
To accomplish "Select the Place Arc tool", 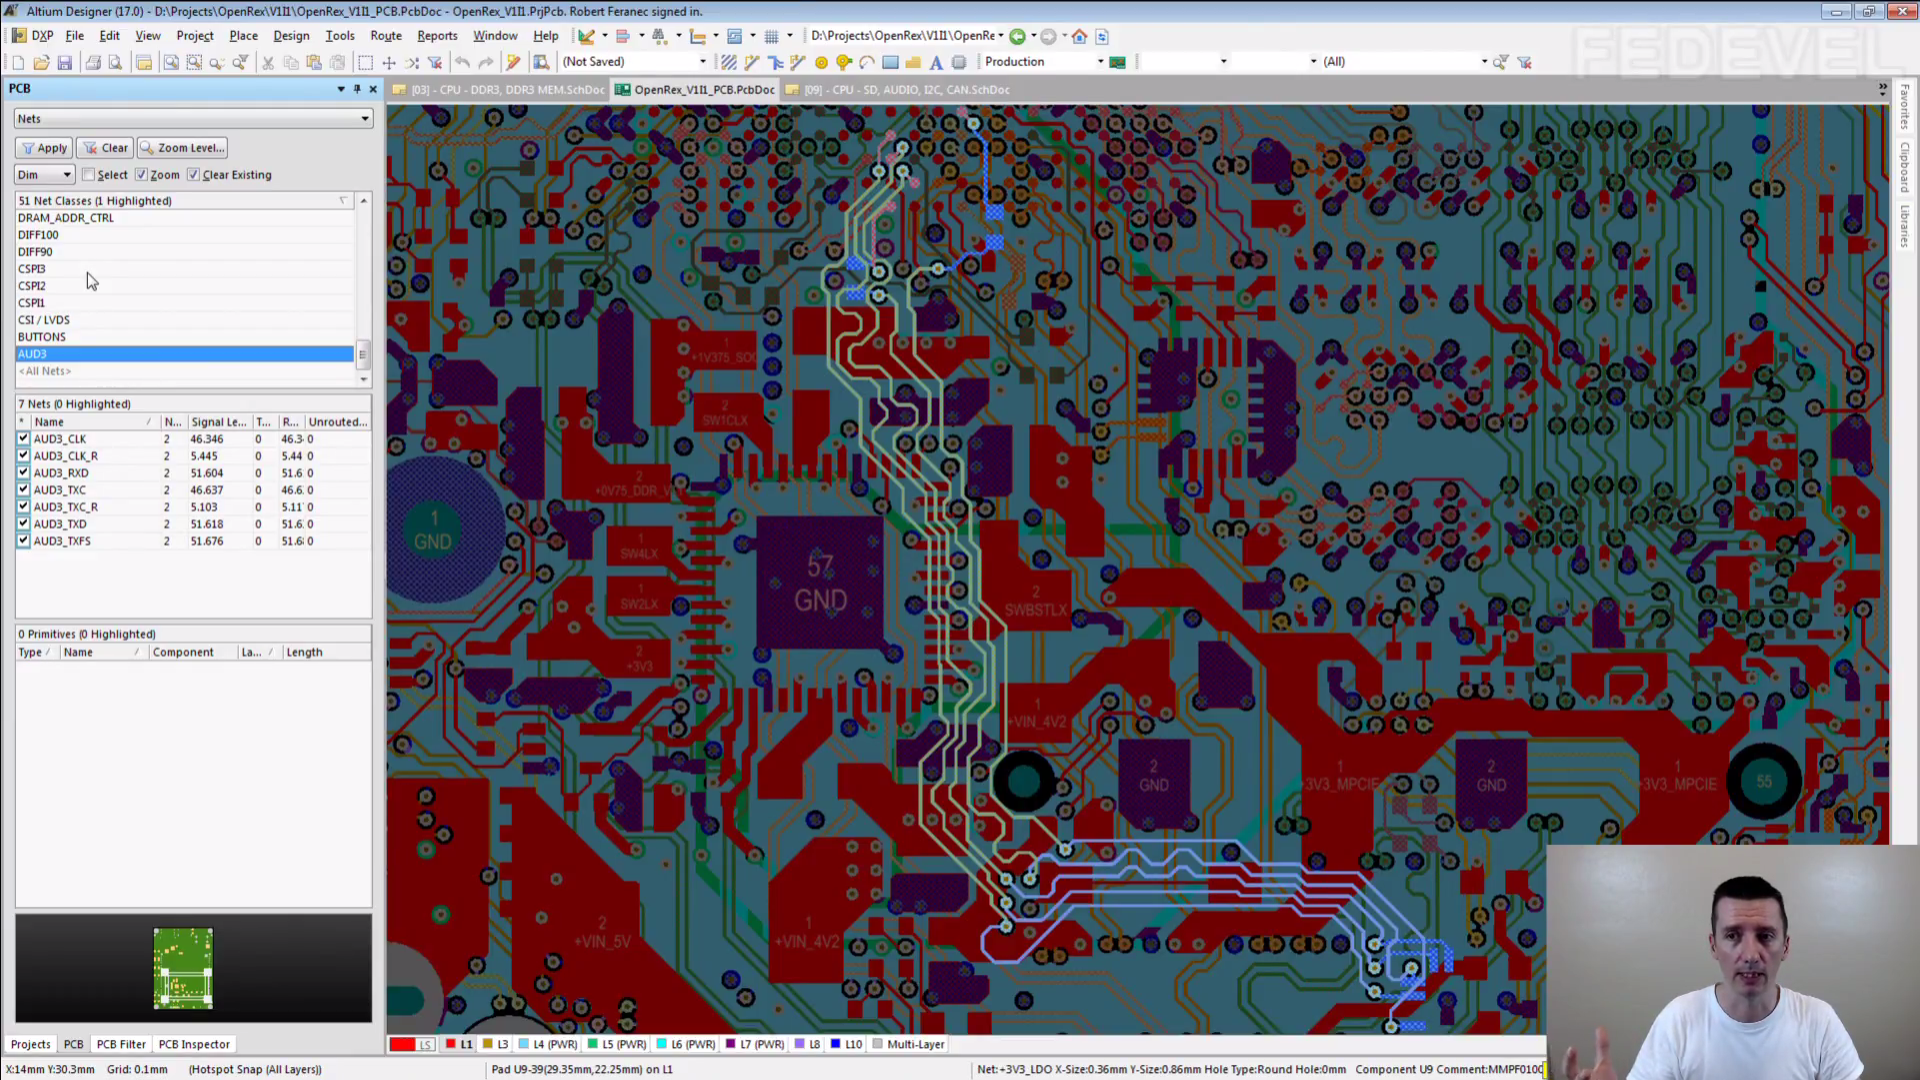I will click(866, 63).
